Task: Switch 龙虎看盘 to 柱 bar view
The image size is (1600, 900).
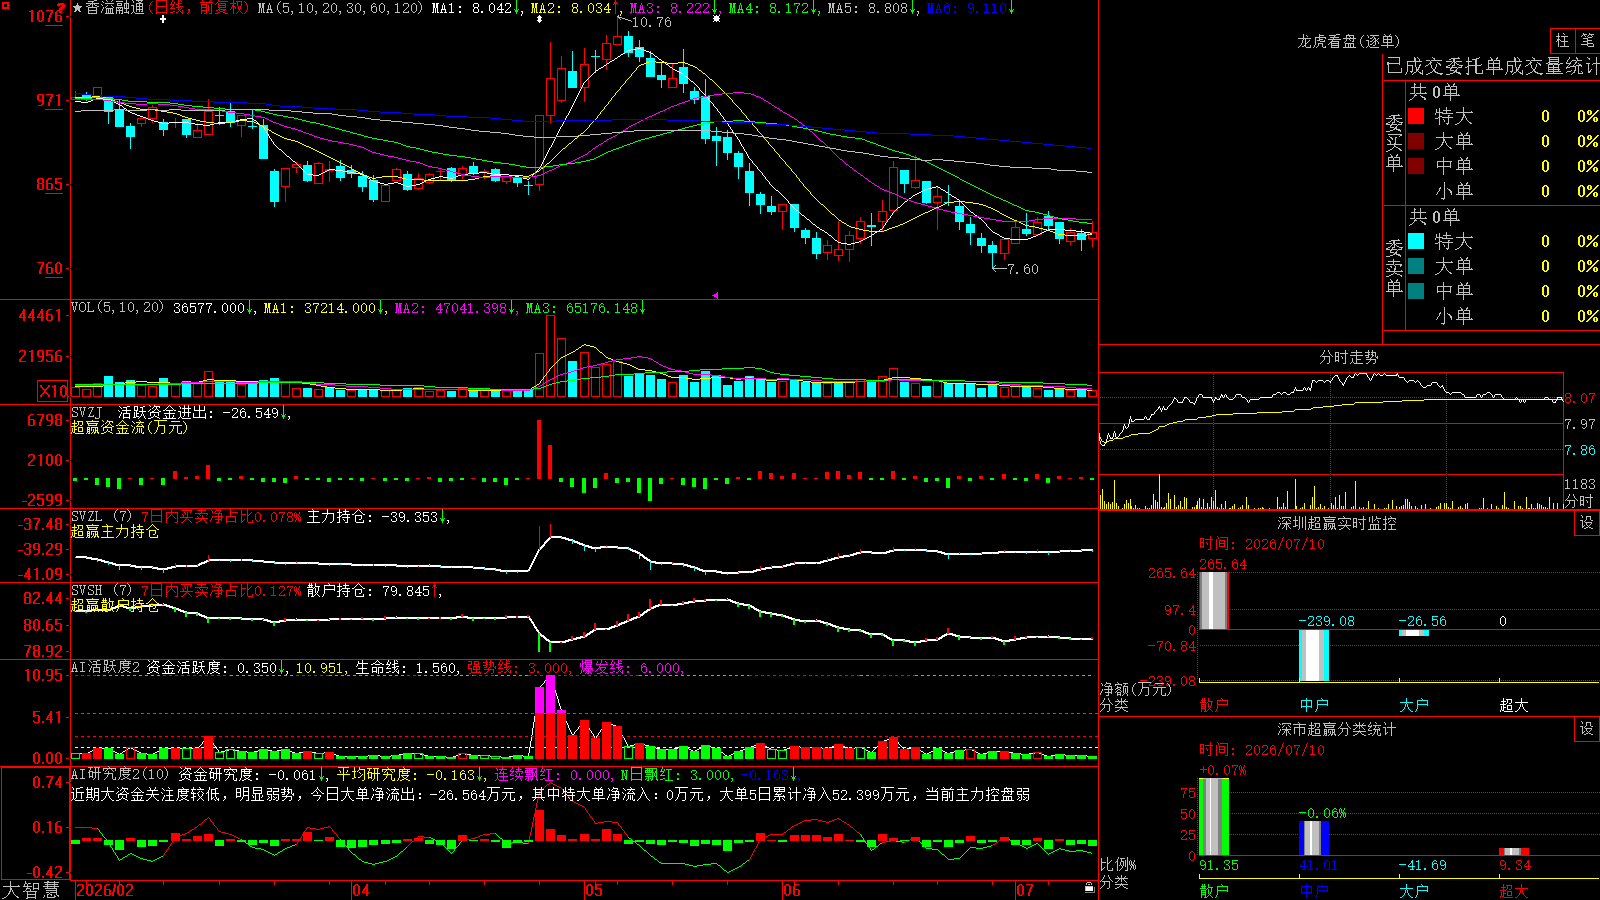Action: point(1562,41)
